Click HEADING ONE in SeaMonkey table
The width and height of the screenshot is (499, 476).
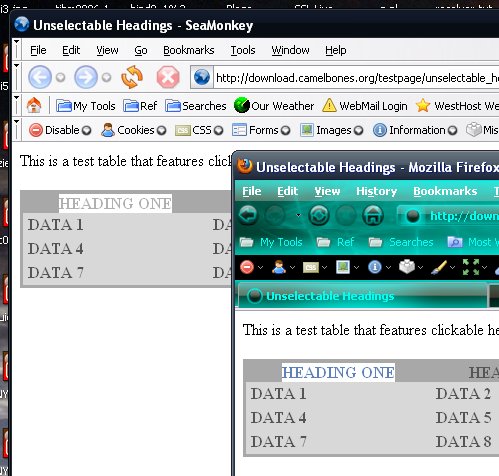click(115, 203)
